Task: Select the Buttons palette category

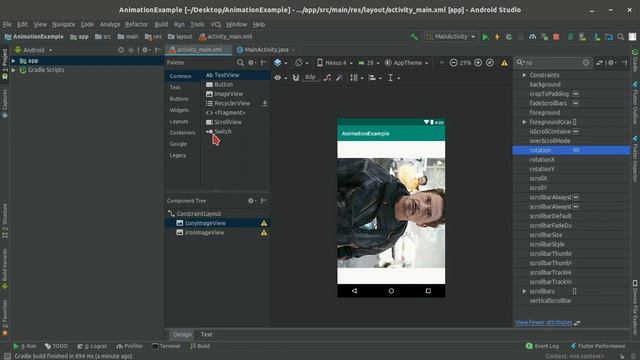Action: pyautogui.click(x=179, y=99)
